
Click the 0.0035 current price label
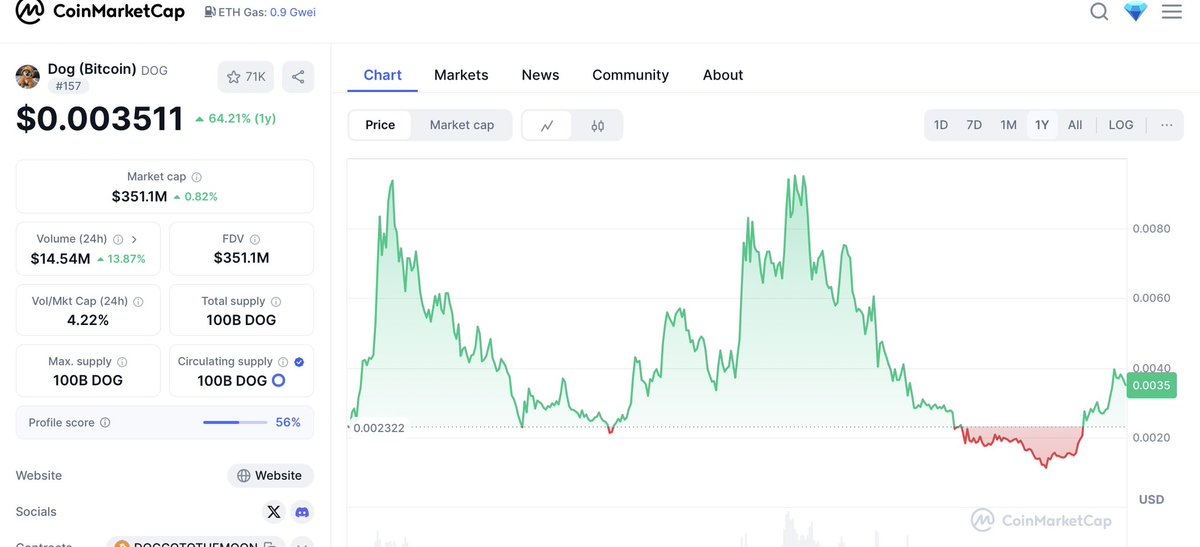coord(1150,385)
